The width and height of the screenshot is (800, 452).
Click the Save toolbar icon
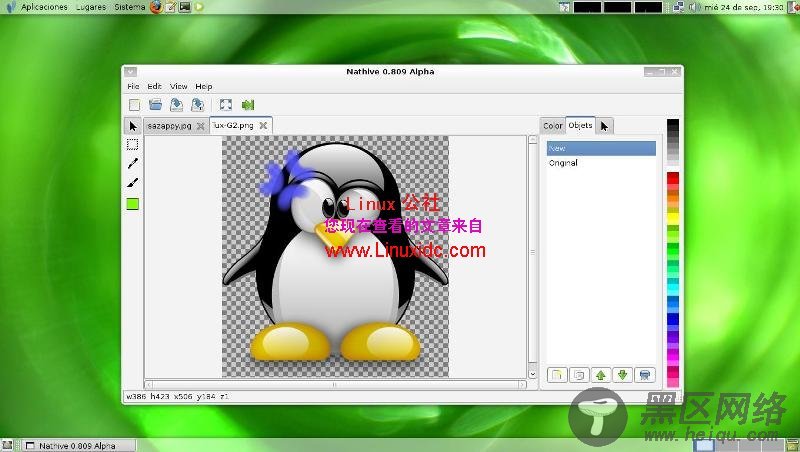176,105
